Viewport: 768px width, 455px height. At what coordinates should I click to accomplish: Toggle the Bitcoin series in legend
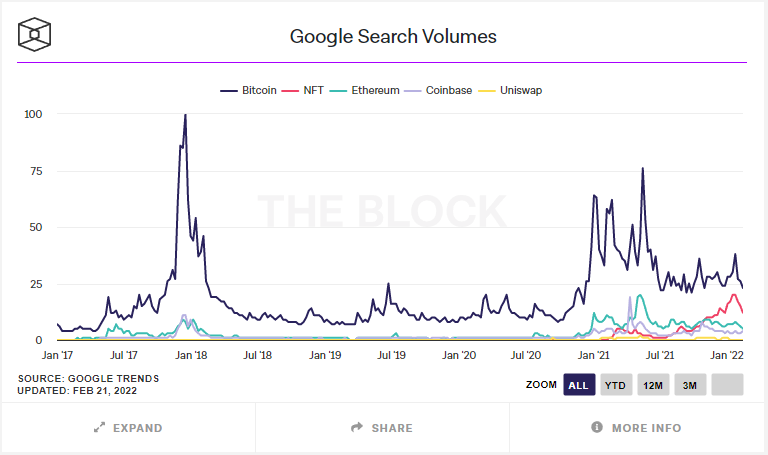pyautogui.click(x=248, y=91)
